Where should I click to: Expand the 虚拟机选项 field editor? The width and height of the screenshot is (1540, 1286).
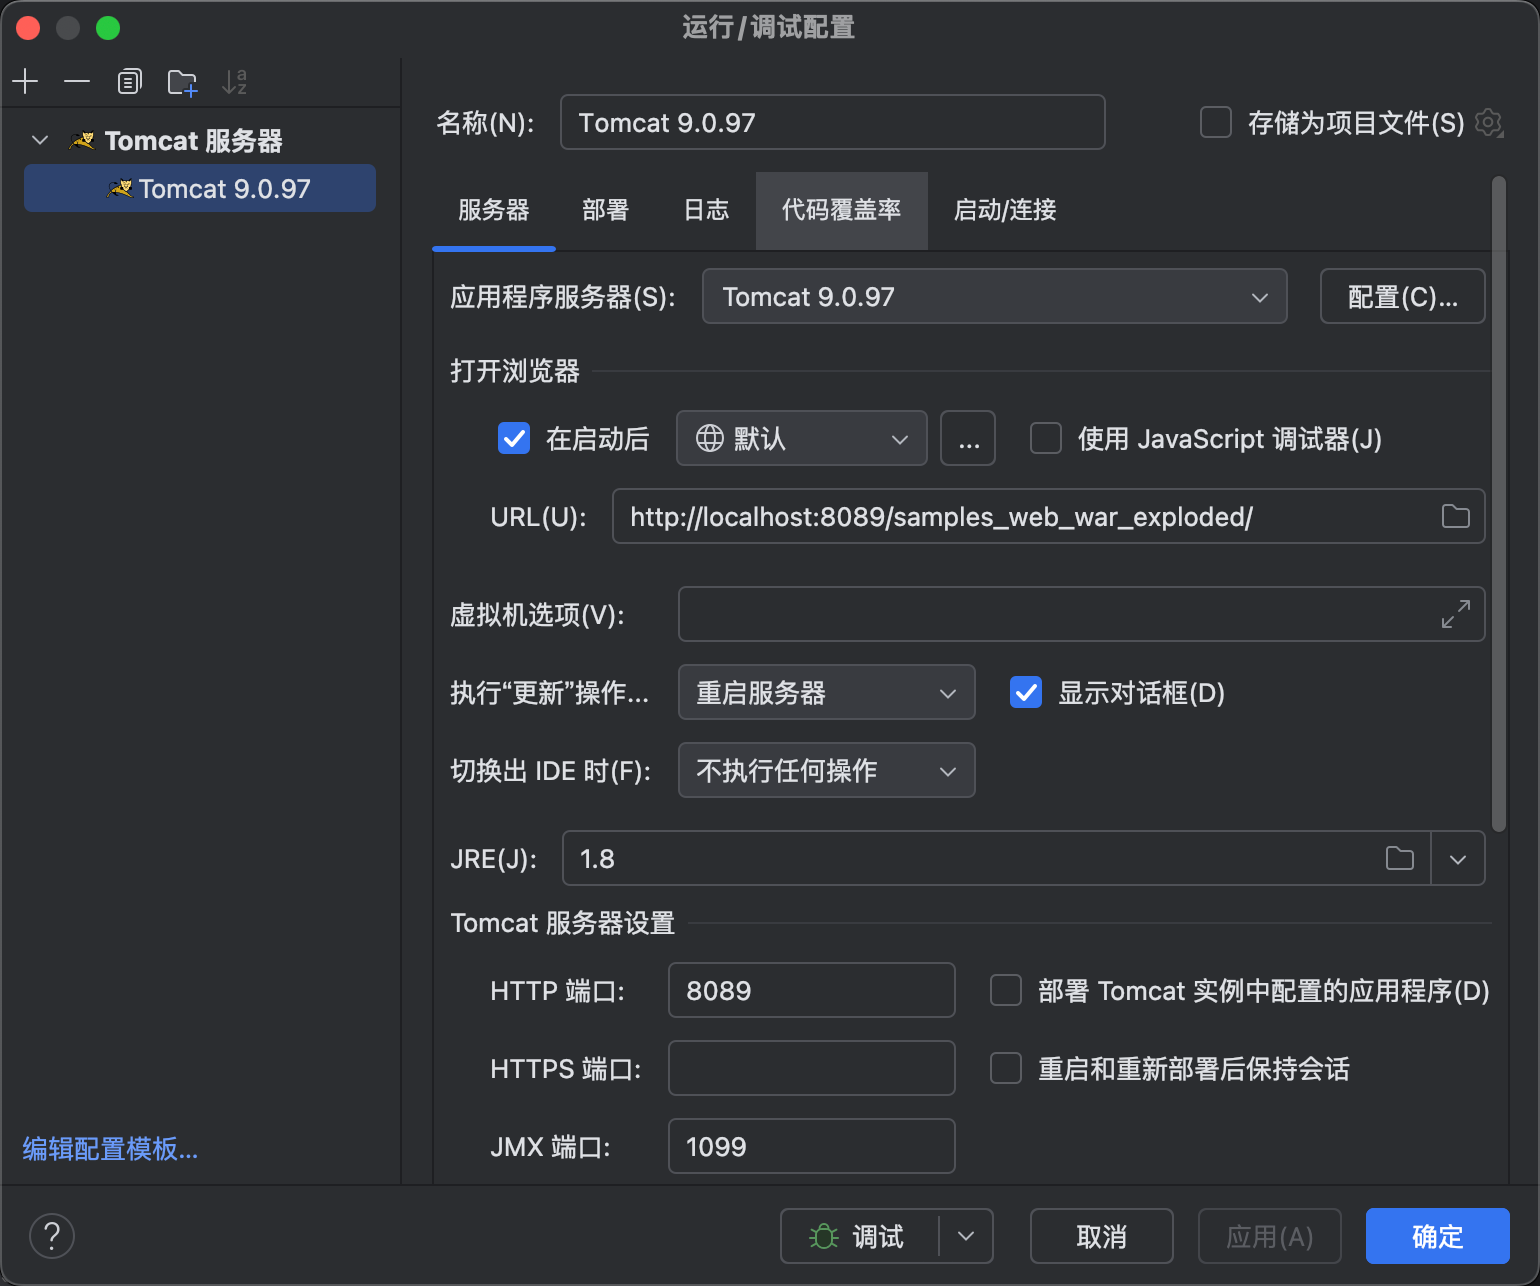(1456, 614)
